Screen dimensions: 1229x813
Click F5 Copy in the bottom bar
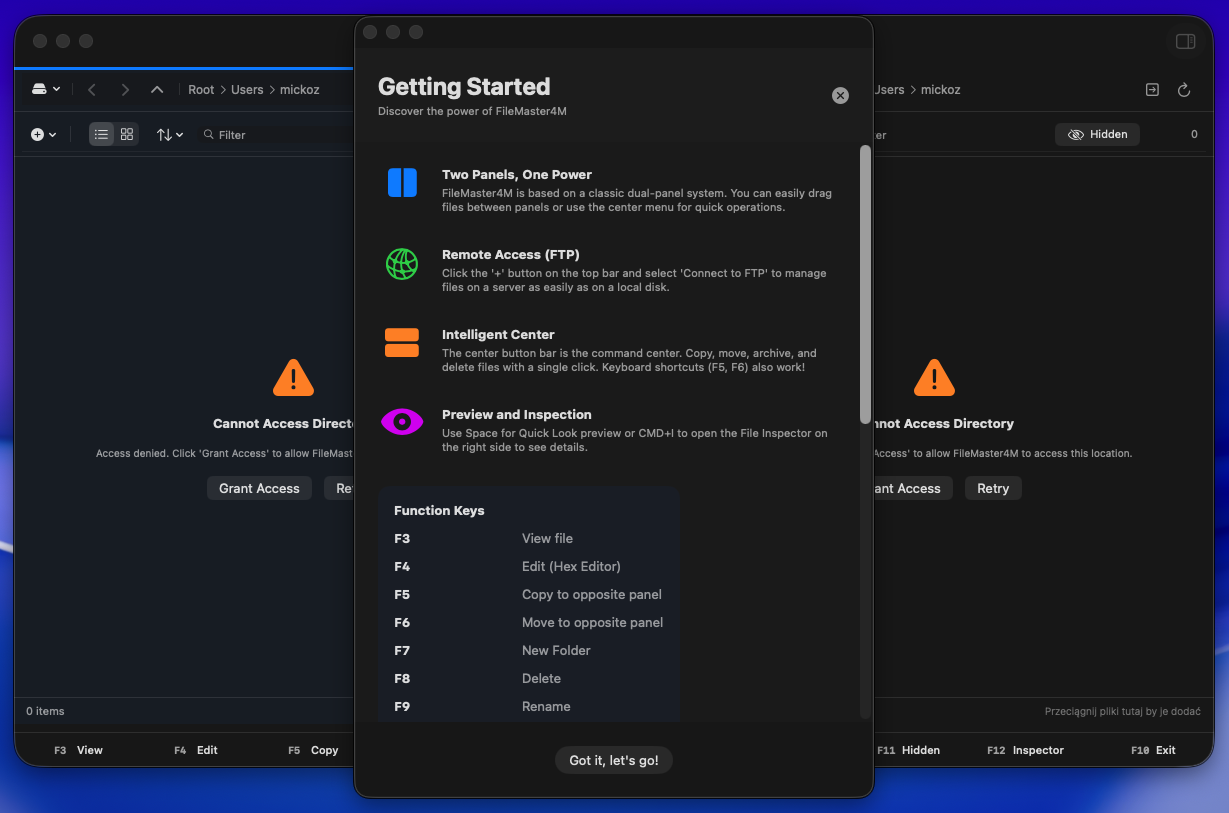[x=313, y=750]
